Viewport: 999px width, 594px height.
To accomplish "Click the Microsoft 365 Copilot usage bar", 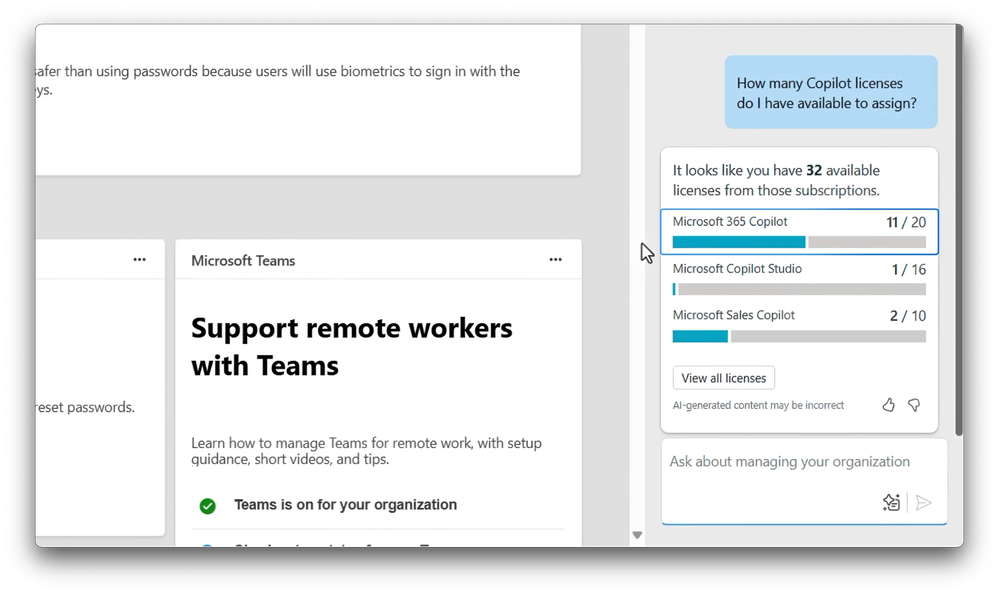I will 799,242.
